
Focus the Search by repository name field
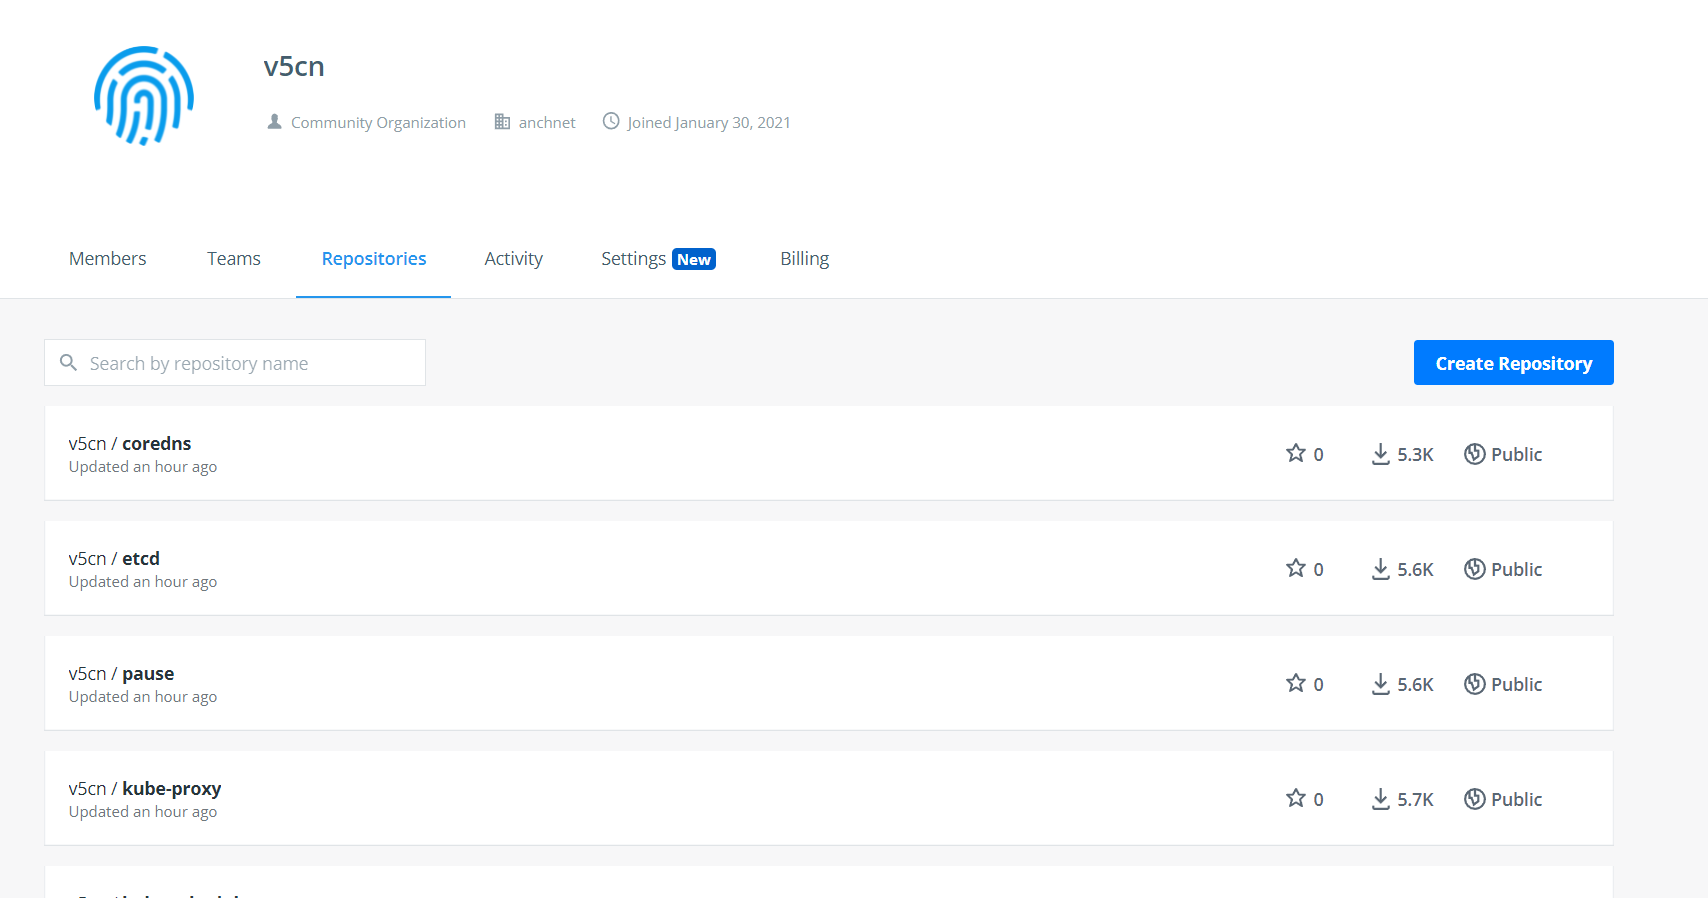tap(235, 363)
